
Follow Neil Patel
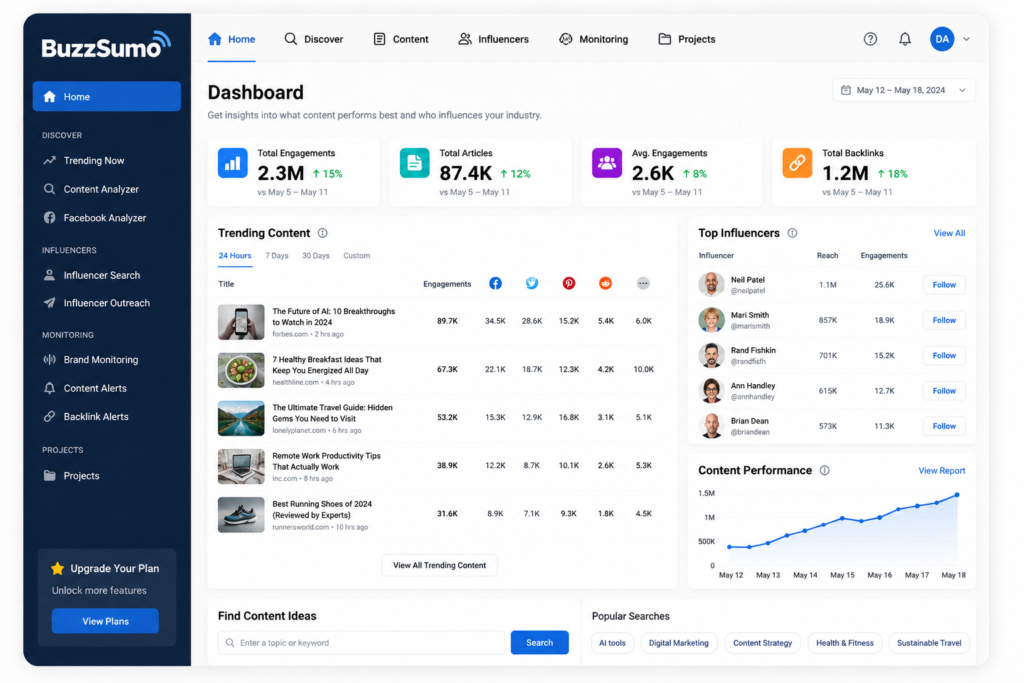point(944,285)
